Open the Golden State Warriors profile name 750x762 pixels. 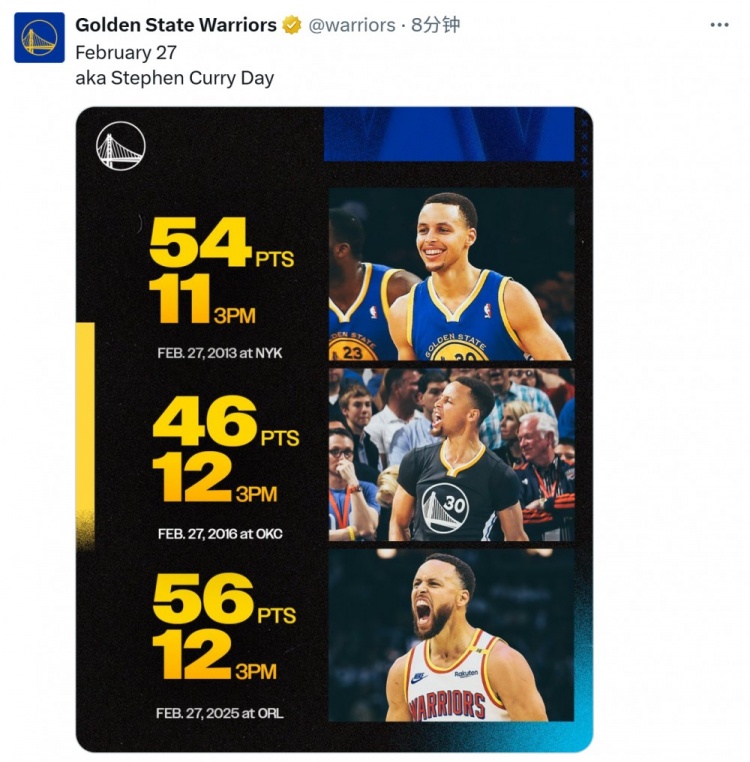(x=176, y=25)
